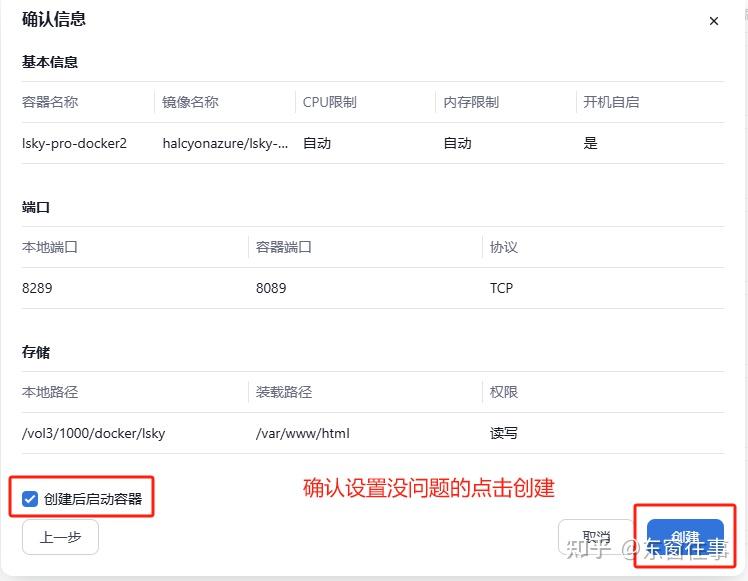
Task: Click the mount path /var/www/html
Action: [303, 433]
